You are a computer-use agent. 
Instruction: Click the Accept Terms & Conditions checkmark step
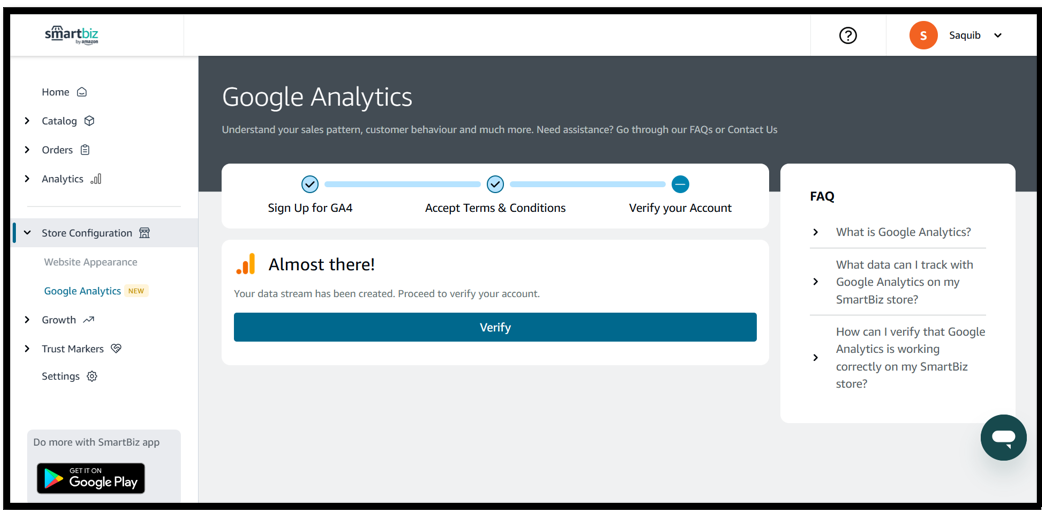[495, 184]
